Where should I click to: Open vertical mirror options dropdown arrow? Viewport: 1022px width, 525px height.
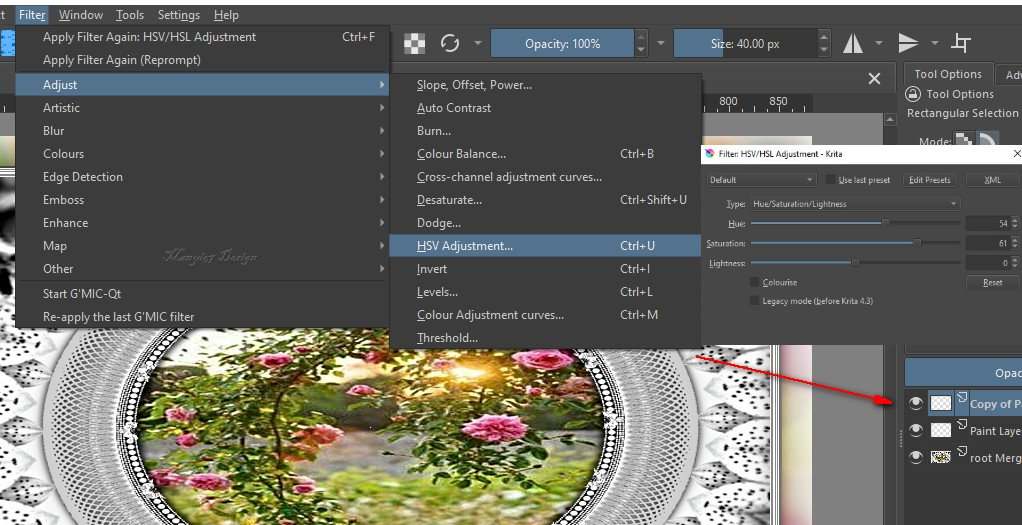pyautogui.click(x=935, y=44)
